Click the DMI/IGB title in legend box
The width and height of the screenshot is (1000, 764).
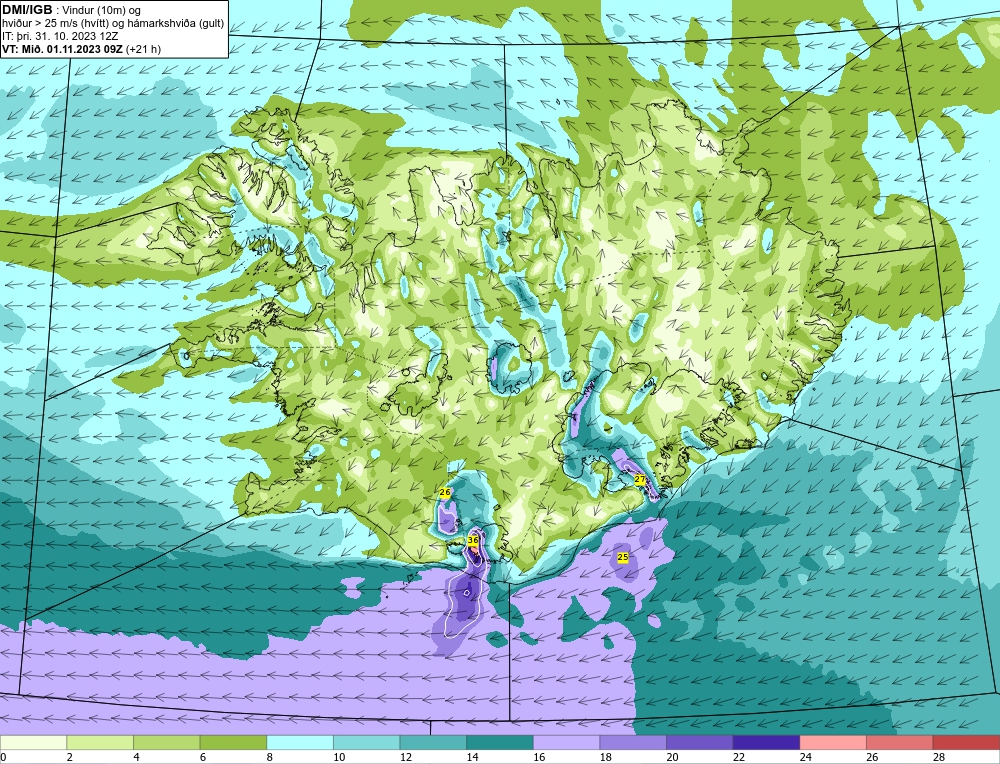(27, 10)
